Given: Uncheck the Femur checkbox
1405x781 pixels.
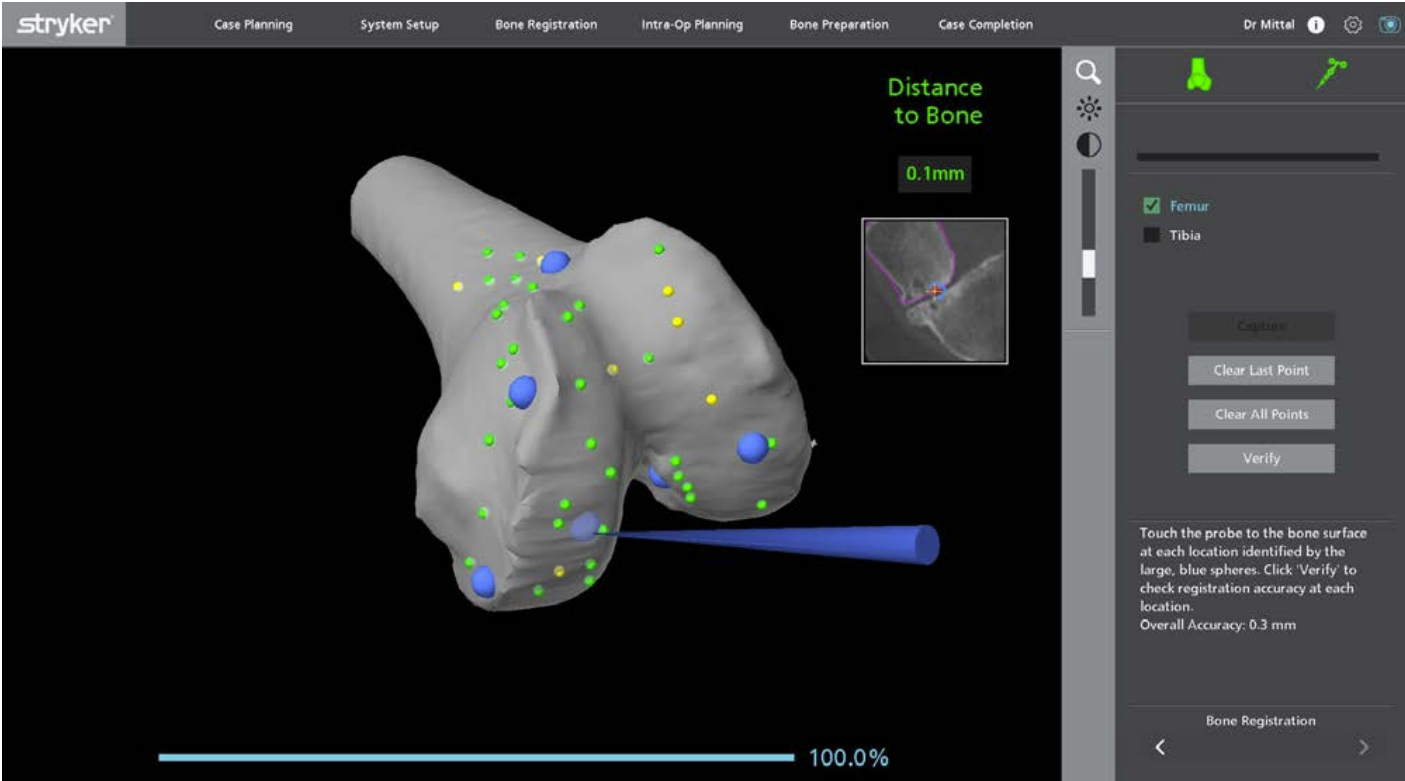Looking at the screenshot, I should click(x=1151, y=206).
